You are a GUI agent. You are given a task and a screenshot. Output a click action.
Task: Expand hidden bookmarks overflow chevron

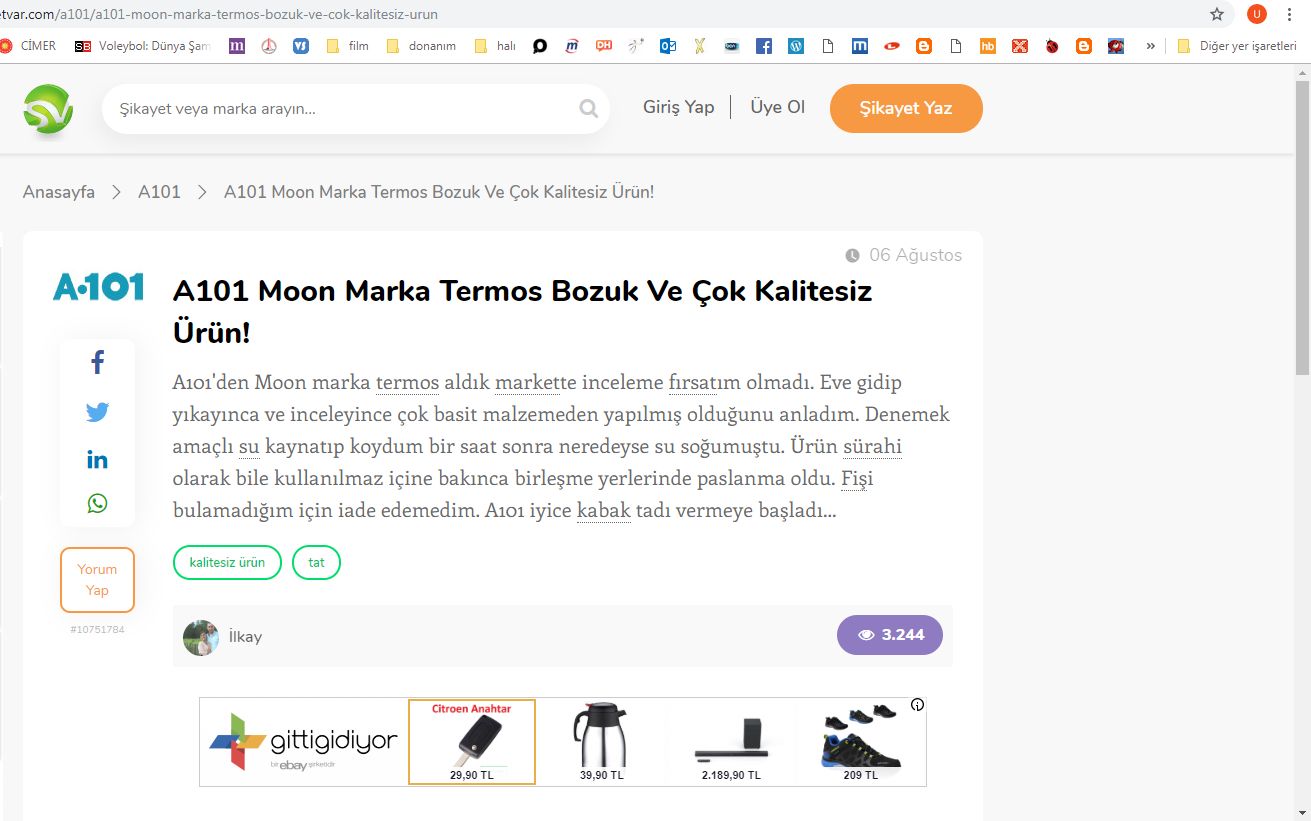coord(1150,46)
